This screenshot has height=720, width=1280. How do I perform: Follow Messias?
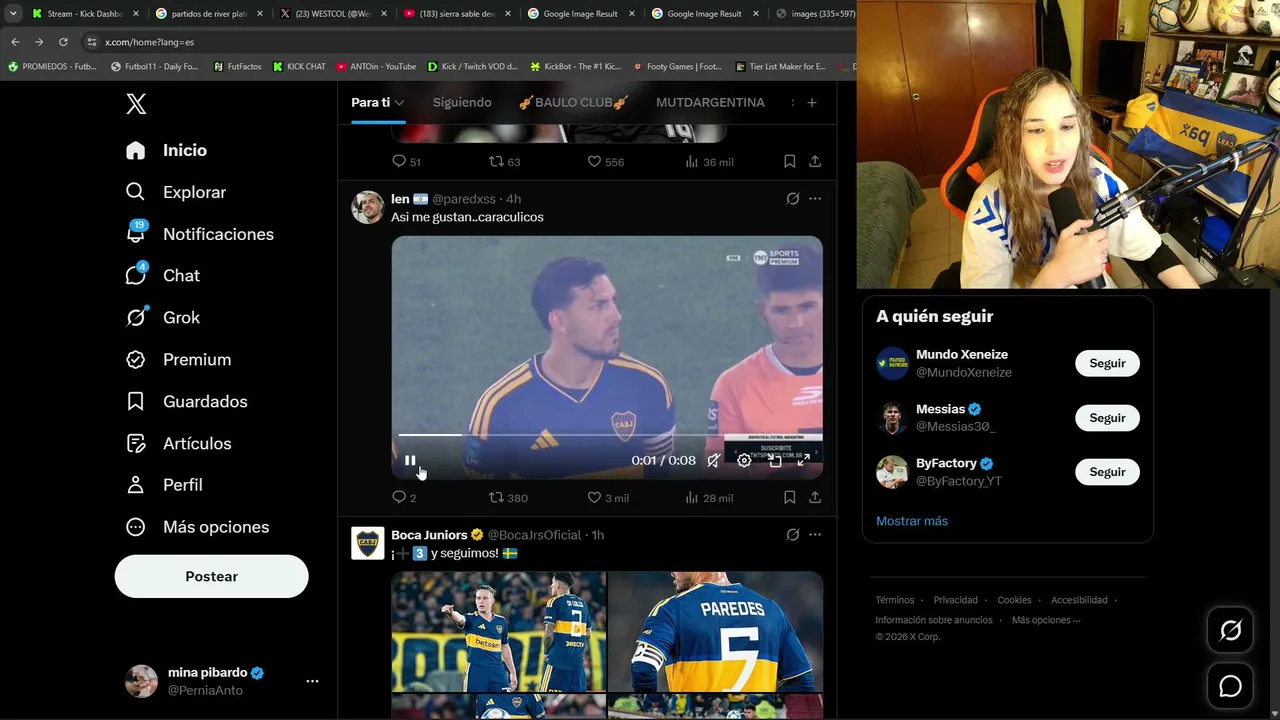click(x=1107, y=418)
